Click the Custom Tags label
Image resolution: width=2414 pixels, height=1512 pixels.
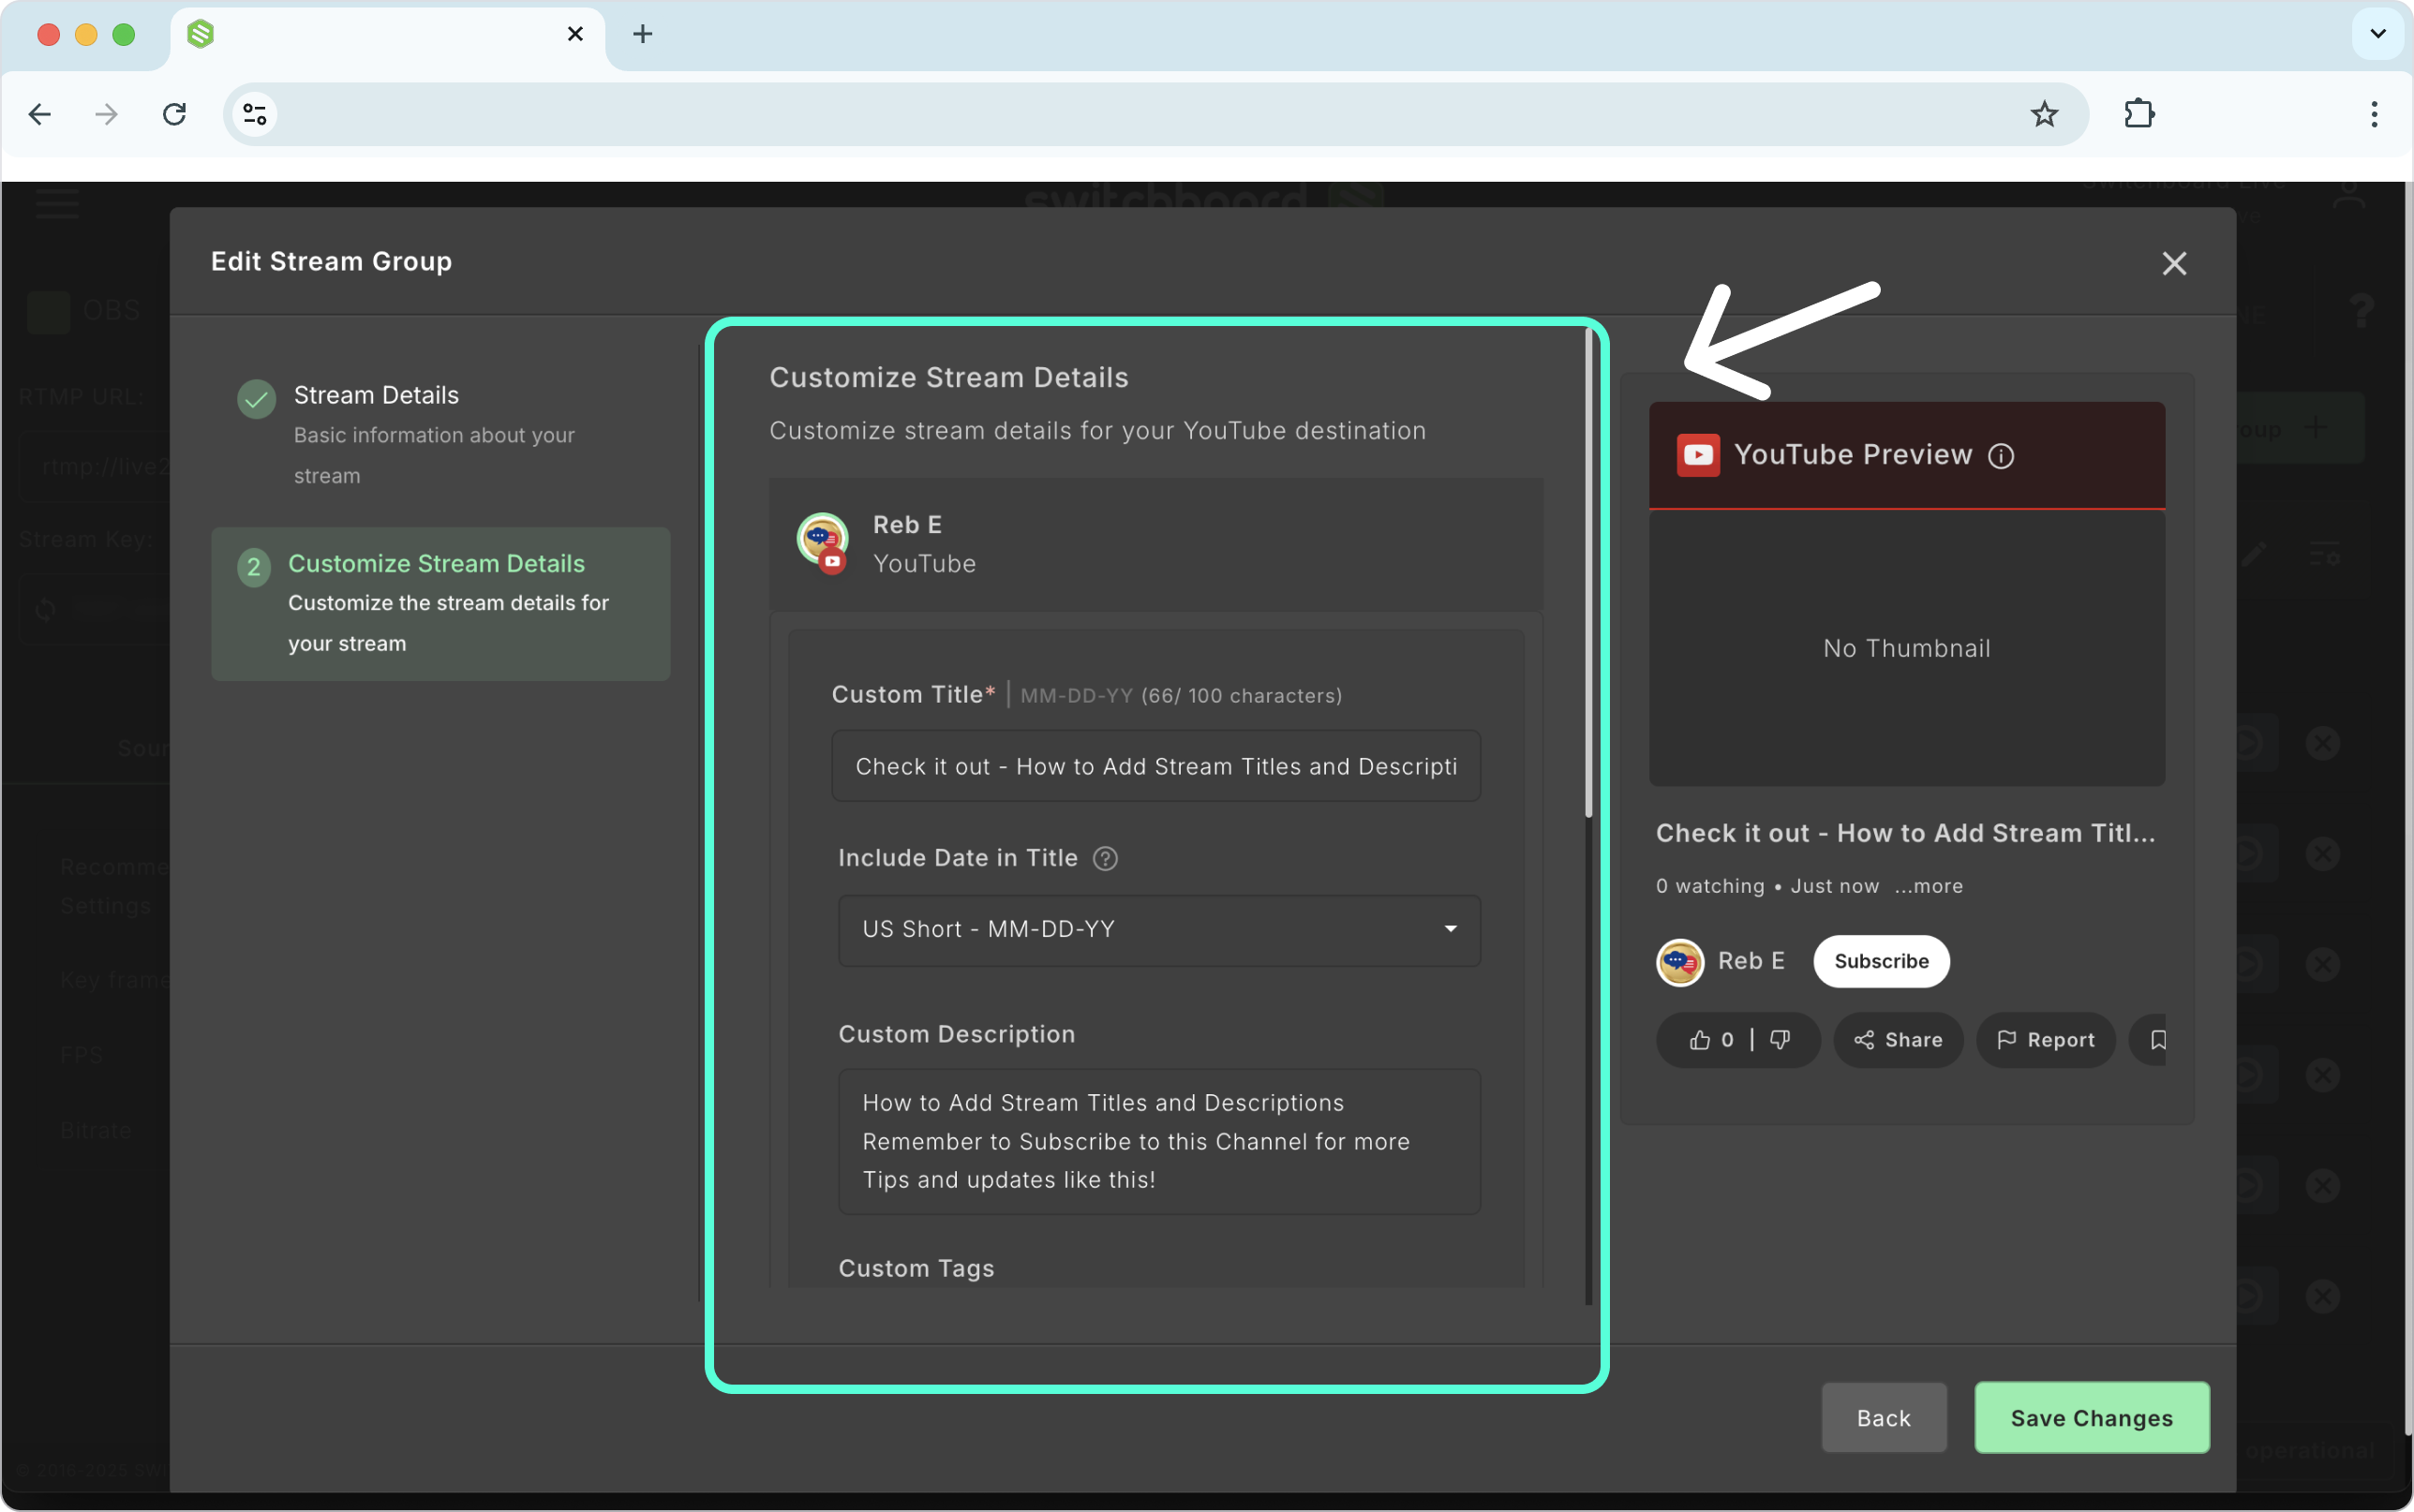[916, 1268]
